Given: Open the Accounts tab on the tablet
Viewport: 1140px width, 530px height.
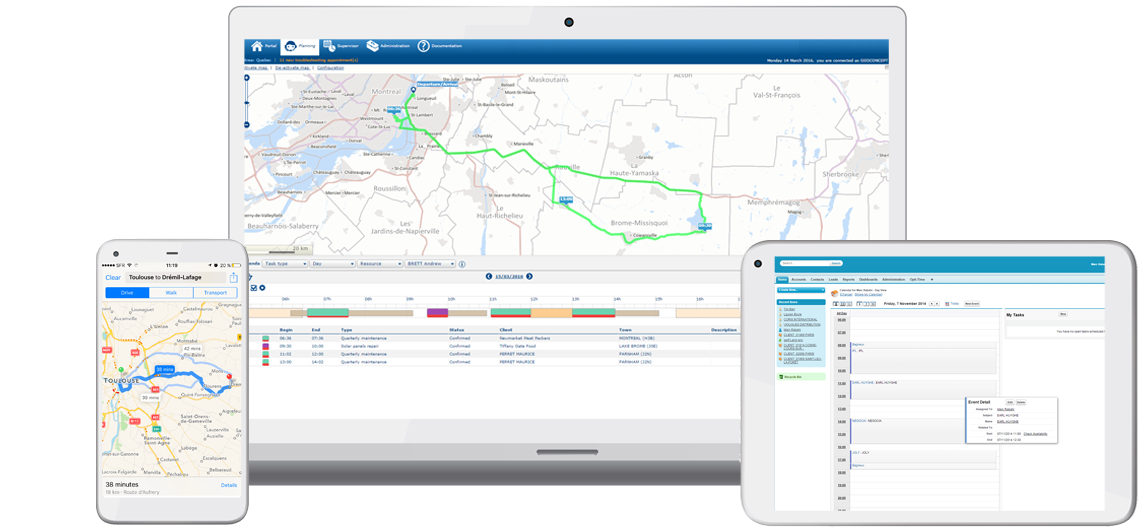Looking at the screenshot, I should click(x=798, y=279).
